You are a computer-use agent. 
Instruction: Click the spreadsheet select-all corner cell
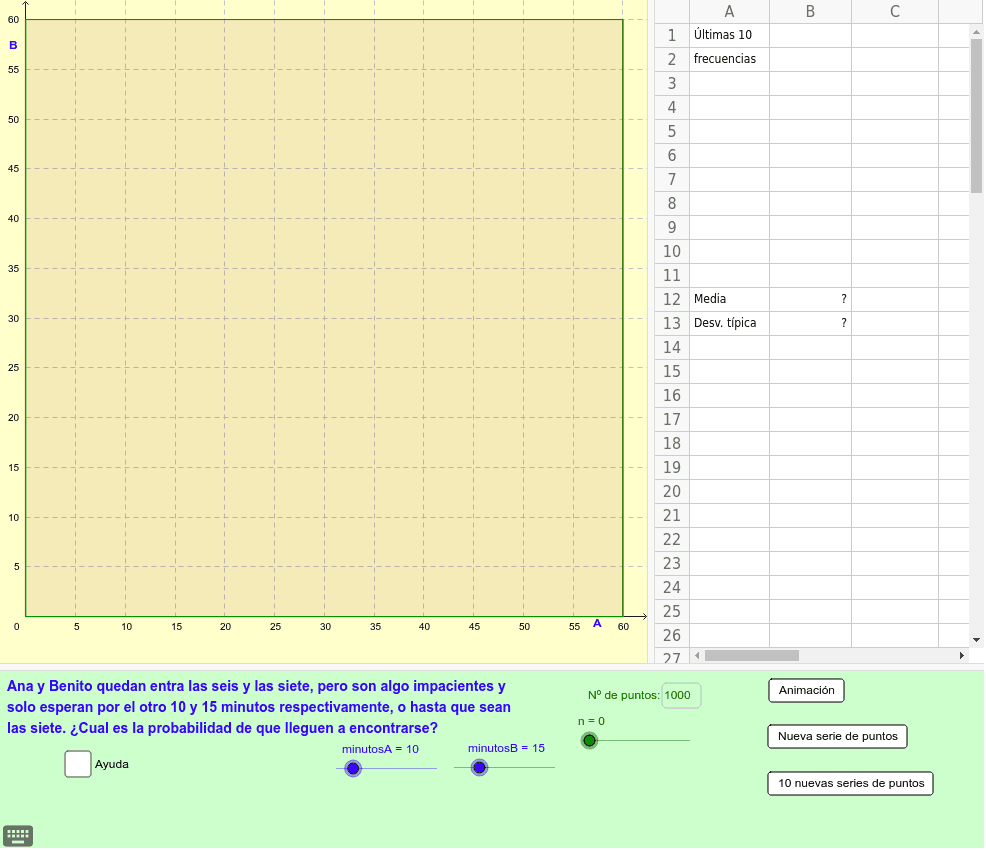672,11
